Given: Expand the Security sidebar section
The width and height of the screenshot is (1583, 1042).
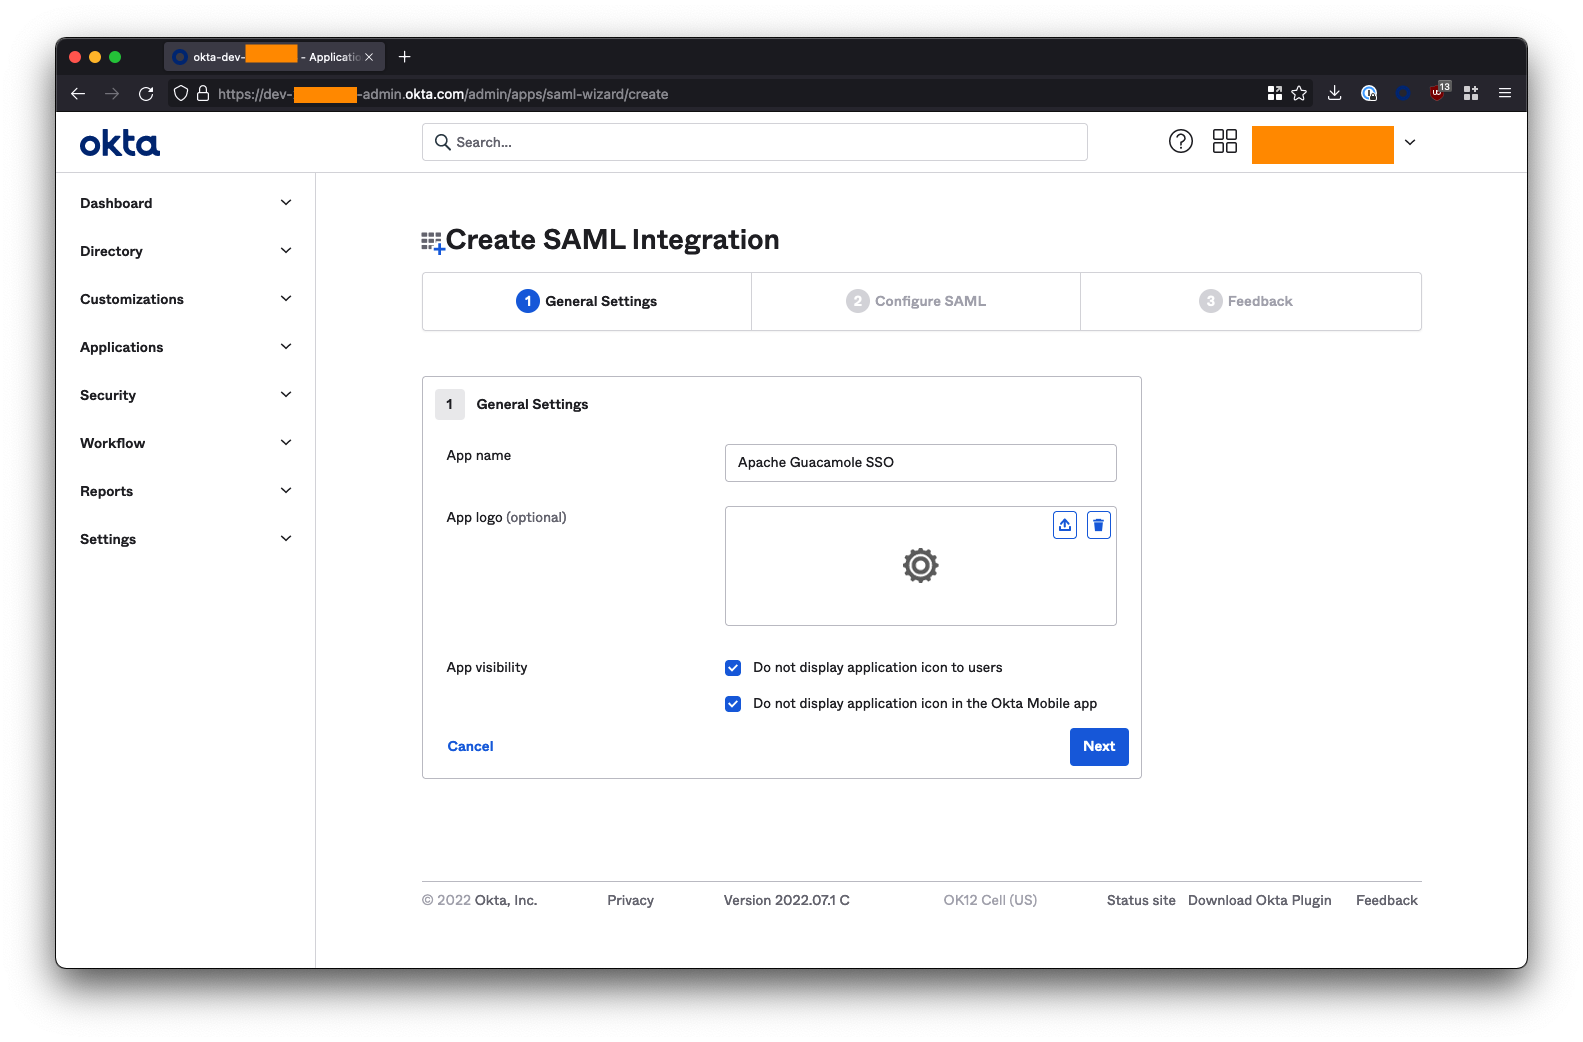Looking at the screenshot, I should click(185, 395).
